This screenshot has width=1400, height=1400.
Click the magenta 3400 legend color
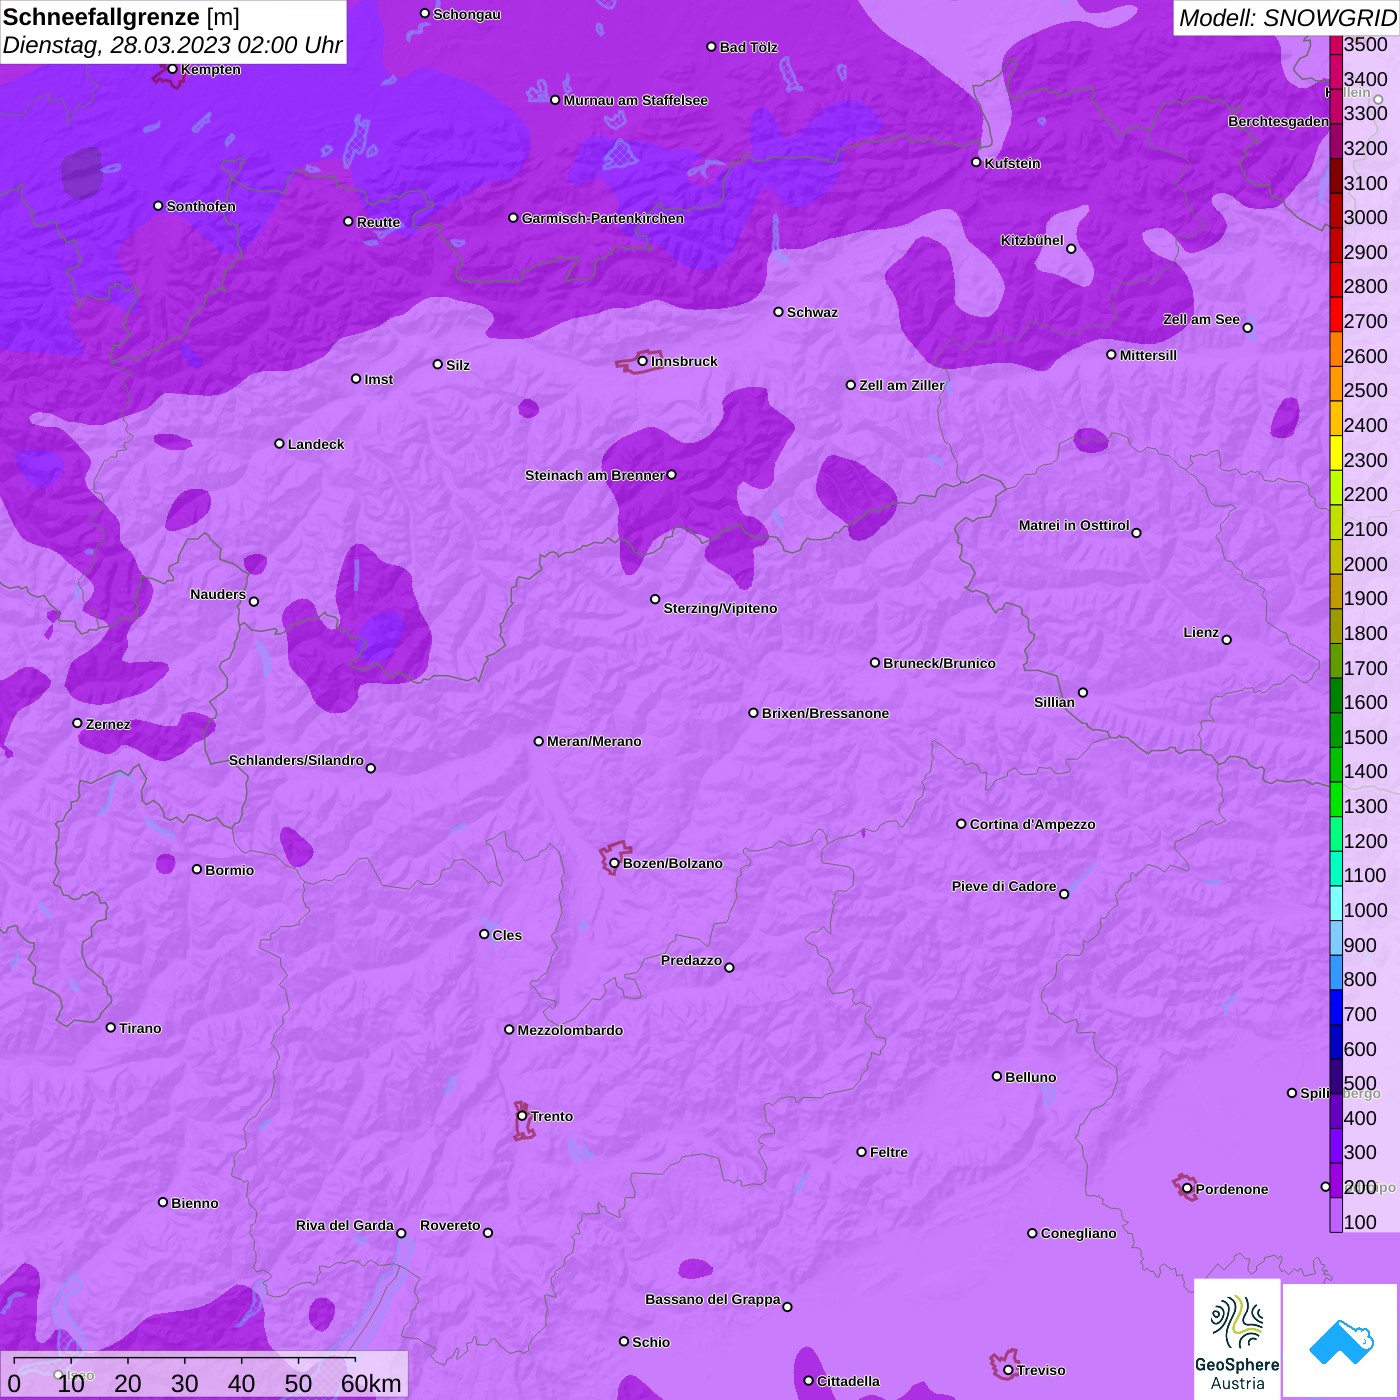(x=1336, y=71)
